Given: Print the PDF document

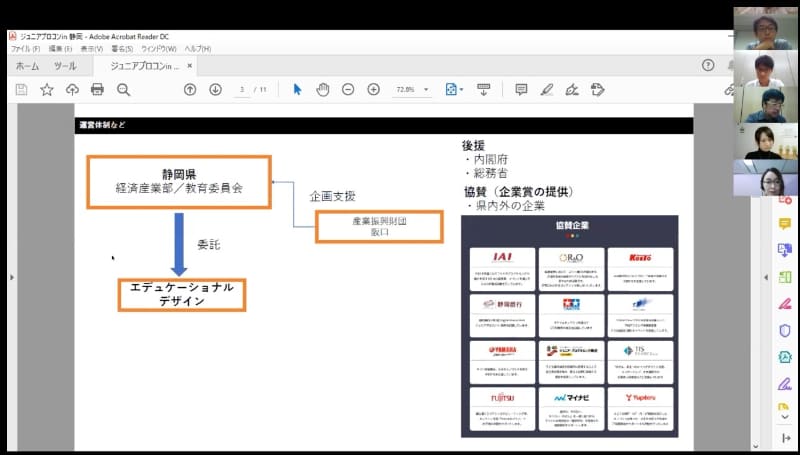Looking at the screenshot, I should pos(97,90).
